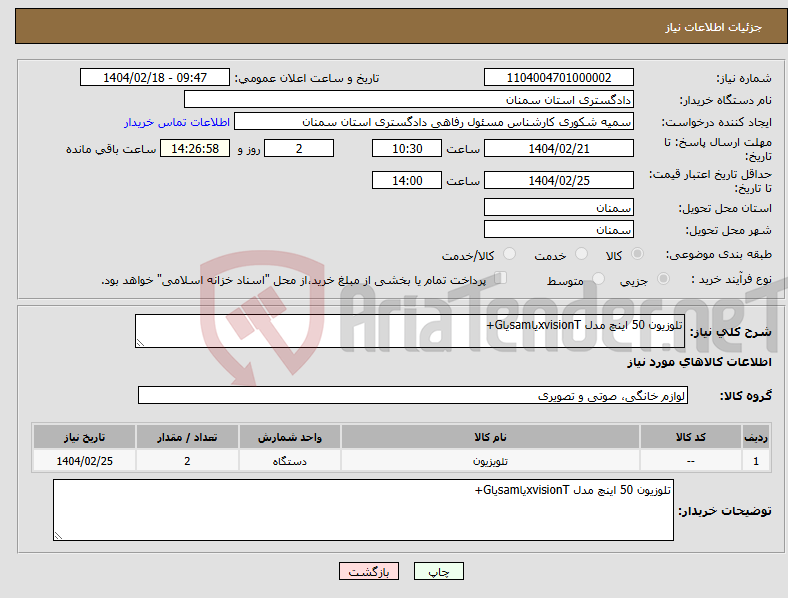788x598 pixels.
Task: Select the متوسط purchase type radio
Action: pyautogui.click(x=599, y=278)
